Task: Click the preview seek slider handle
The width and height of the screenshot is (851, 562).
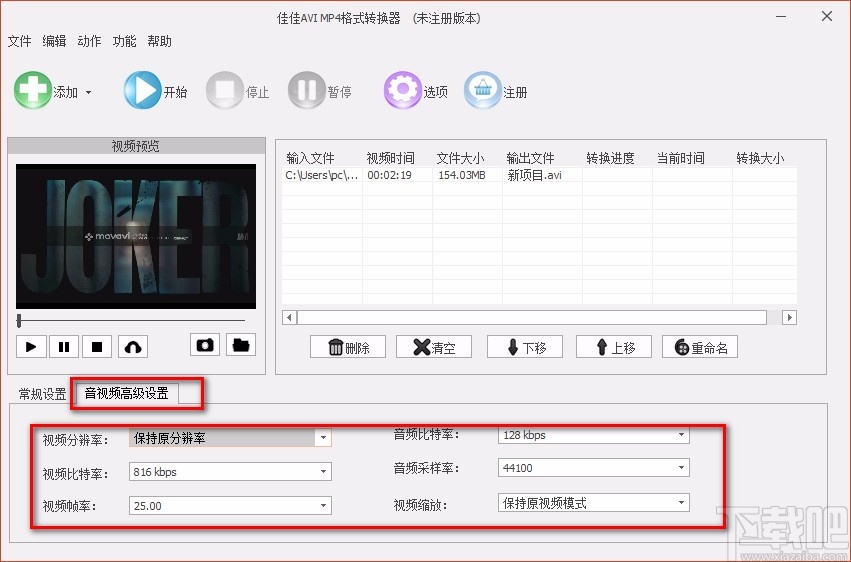Action: tap(19, 321)
